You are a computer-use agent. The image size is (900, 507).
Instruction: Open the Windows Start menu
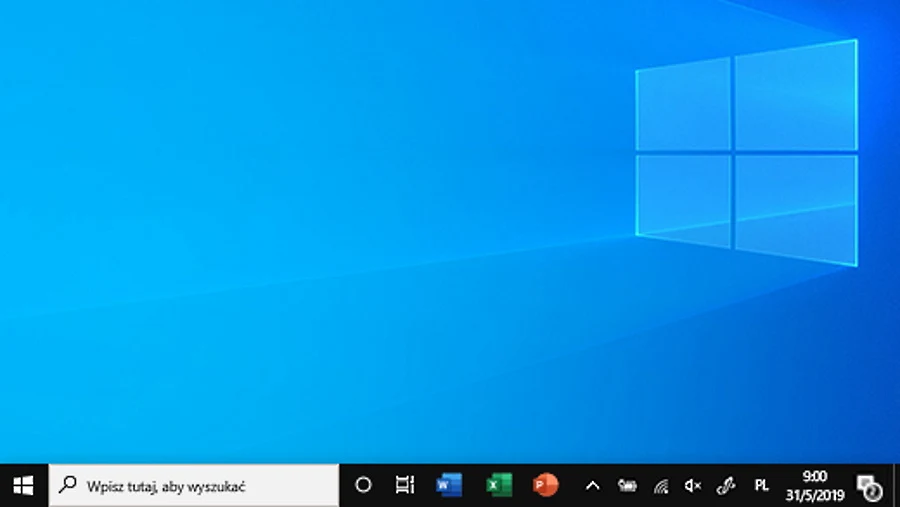(x=23, y=485)
